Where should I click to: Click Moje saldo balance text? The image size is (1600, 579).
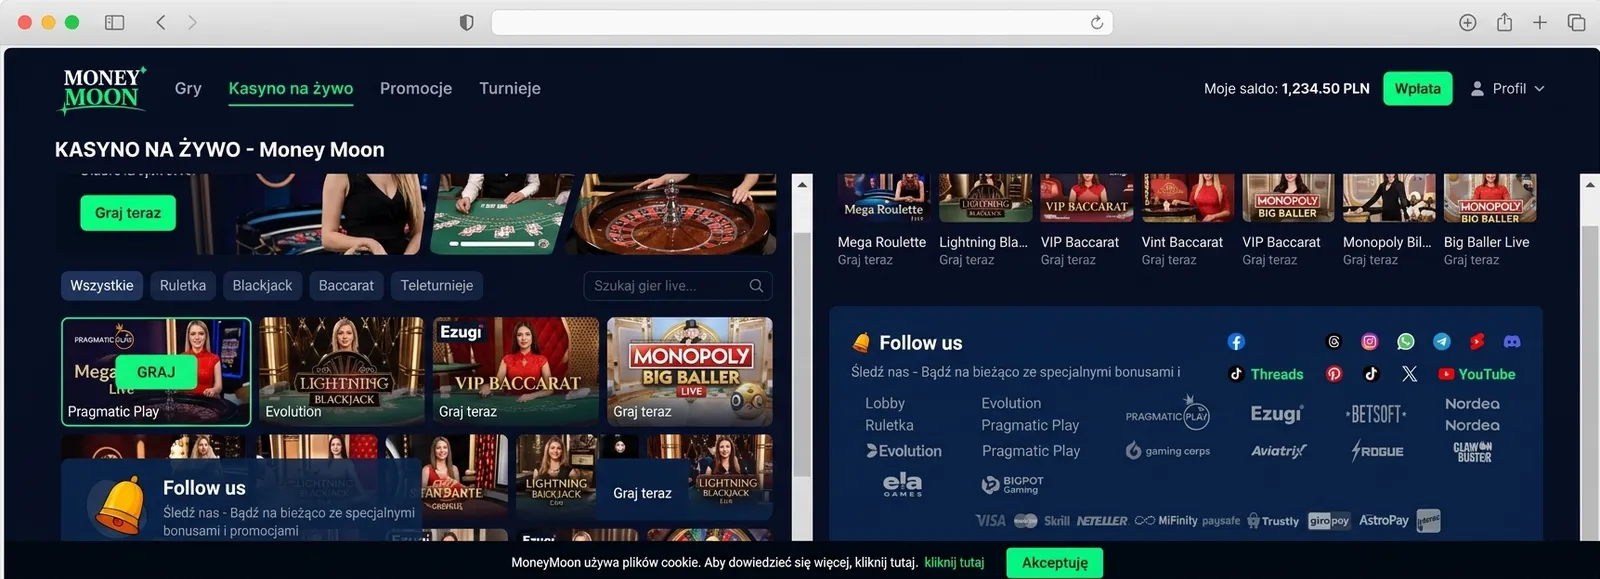[1287, 89]
